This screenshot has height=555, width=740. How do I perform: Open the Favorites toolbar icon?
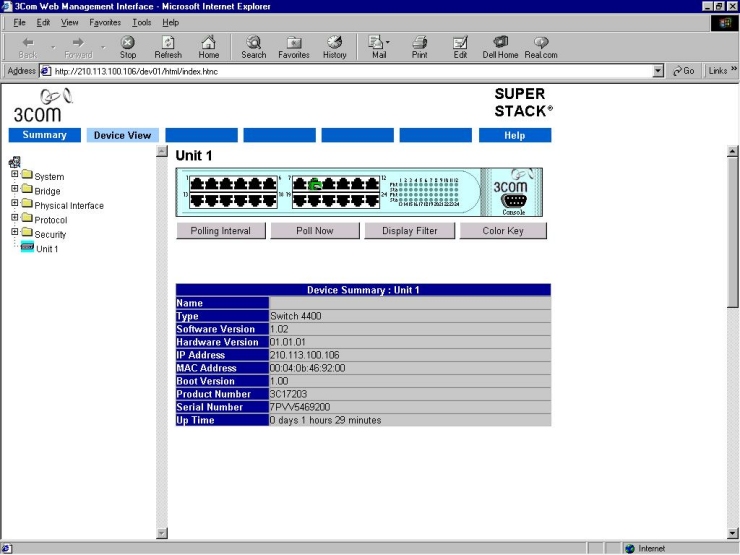click(x=294, y=43)
